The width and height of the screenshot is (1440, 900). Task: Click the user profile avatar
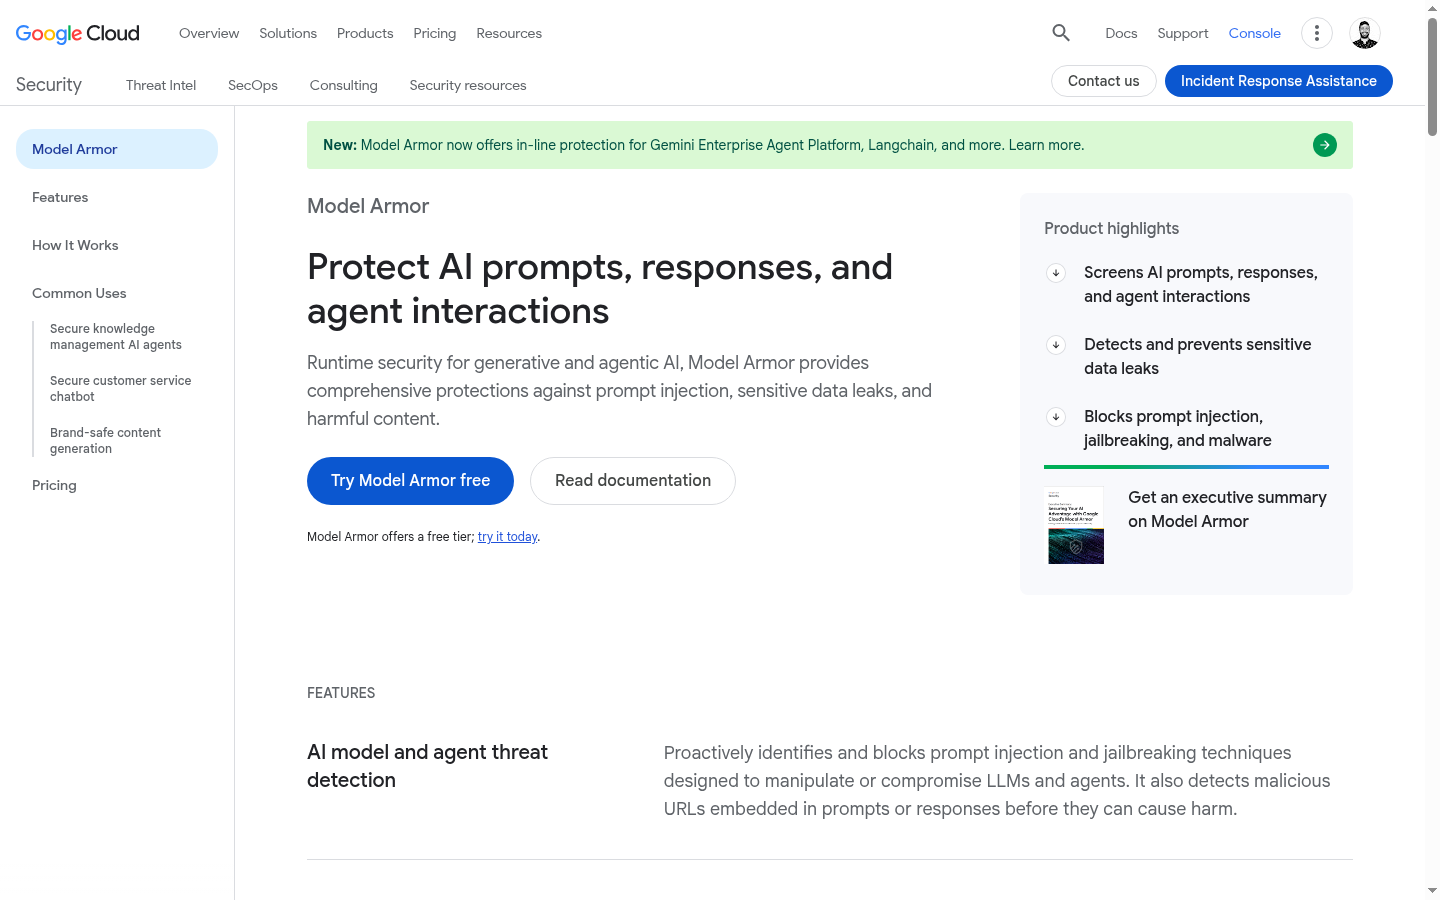tap(1365, 33)
